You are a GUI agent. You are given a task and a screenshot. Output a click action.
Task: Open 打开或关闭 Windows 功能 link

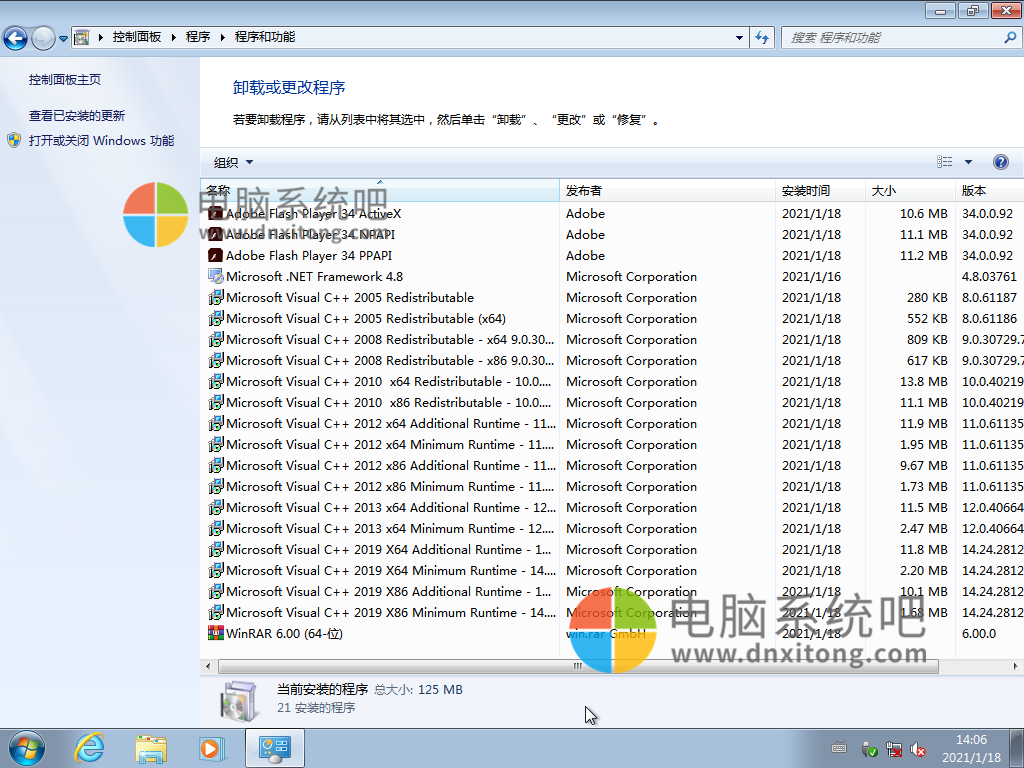coord(101,140)
